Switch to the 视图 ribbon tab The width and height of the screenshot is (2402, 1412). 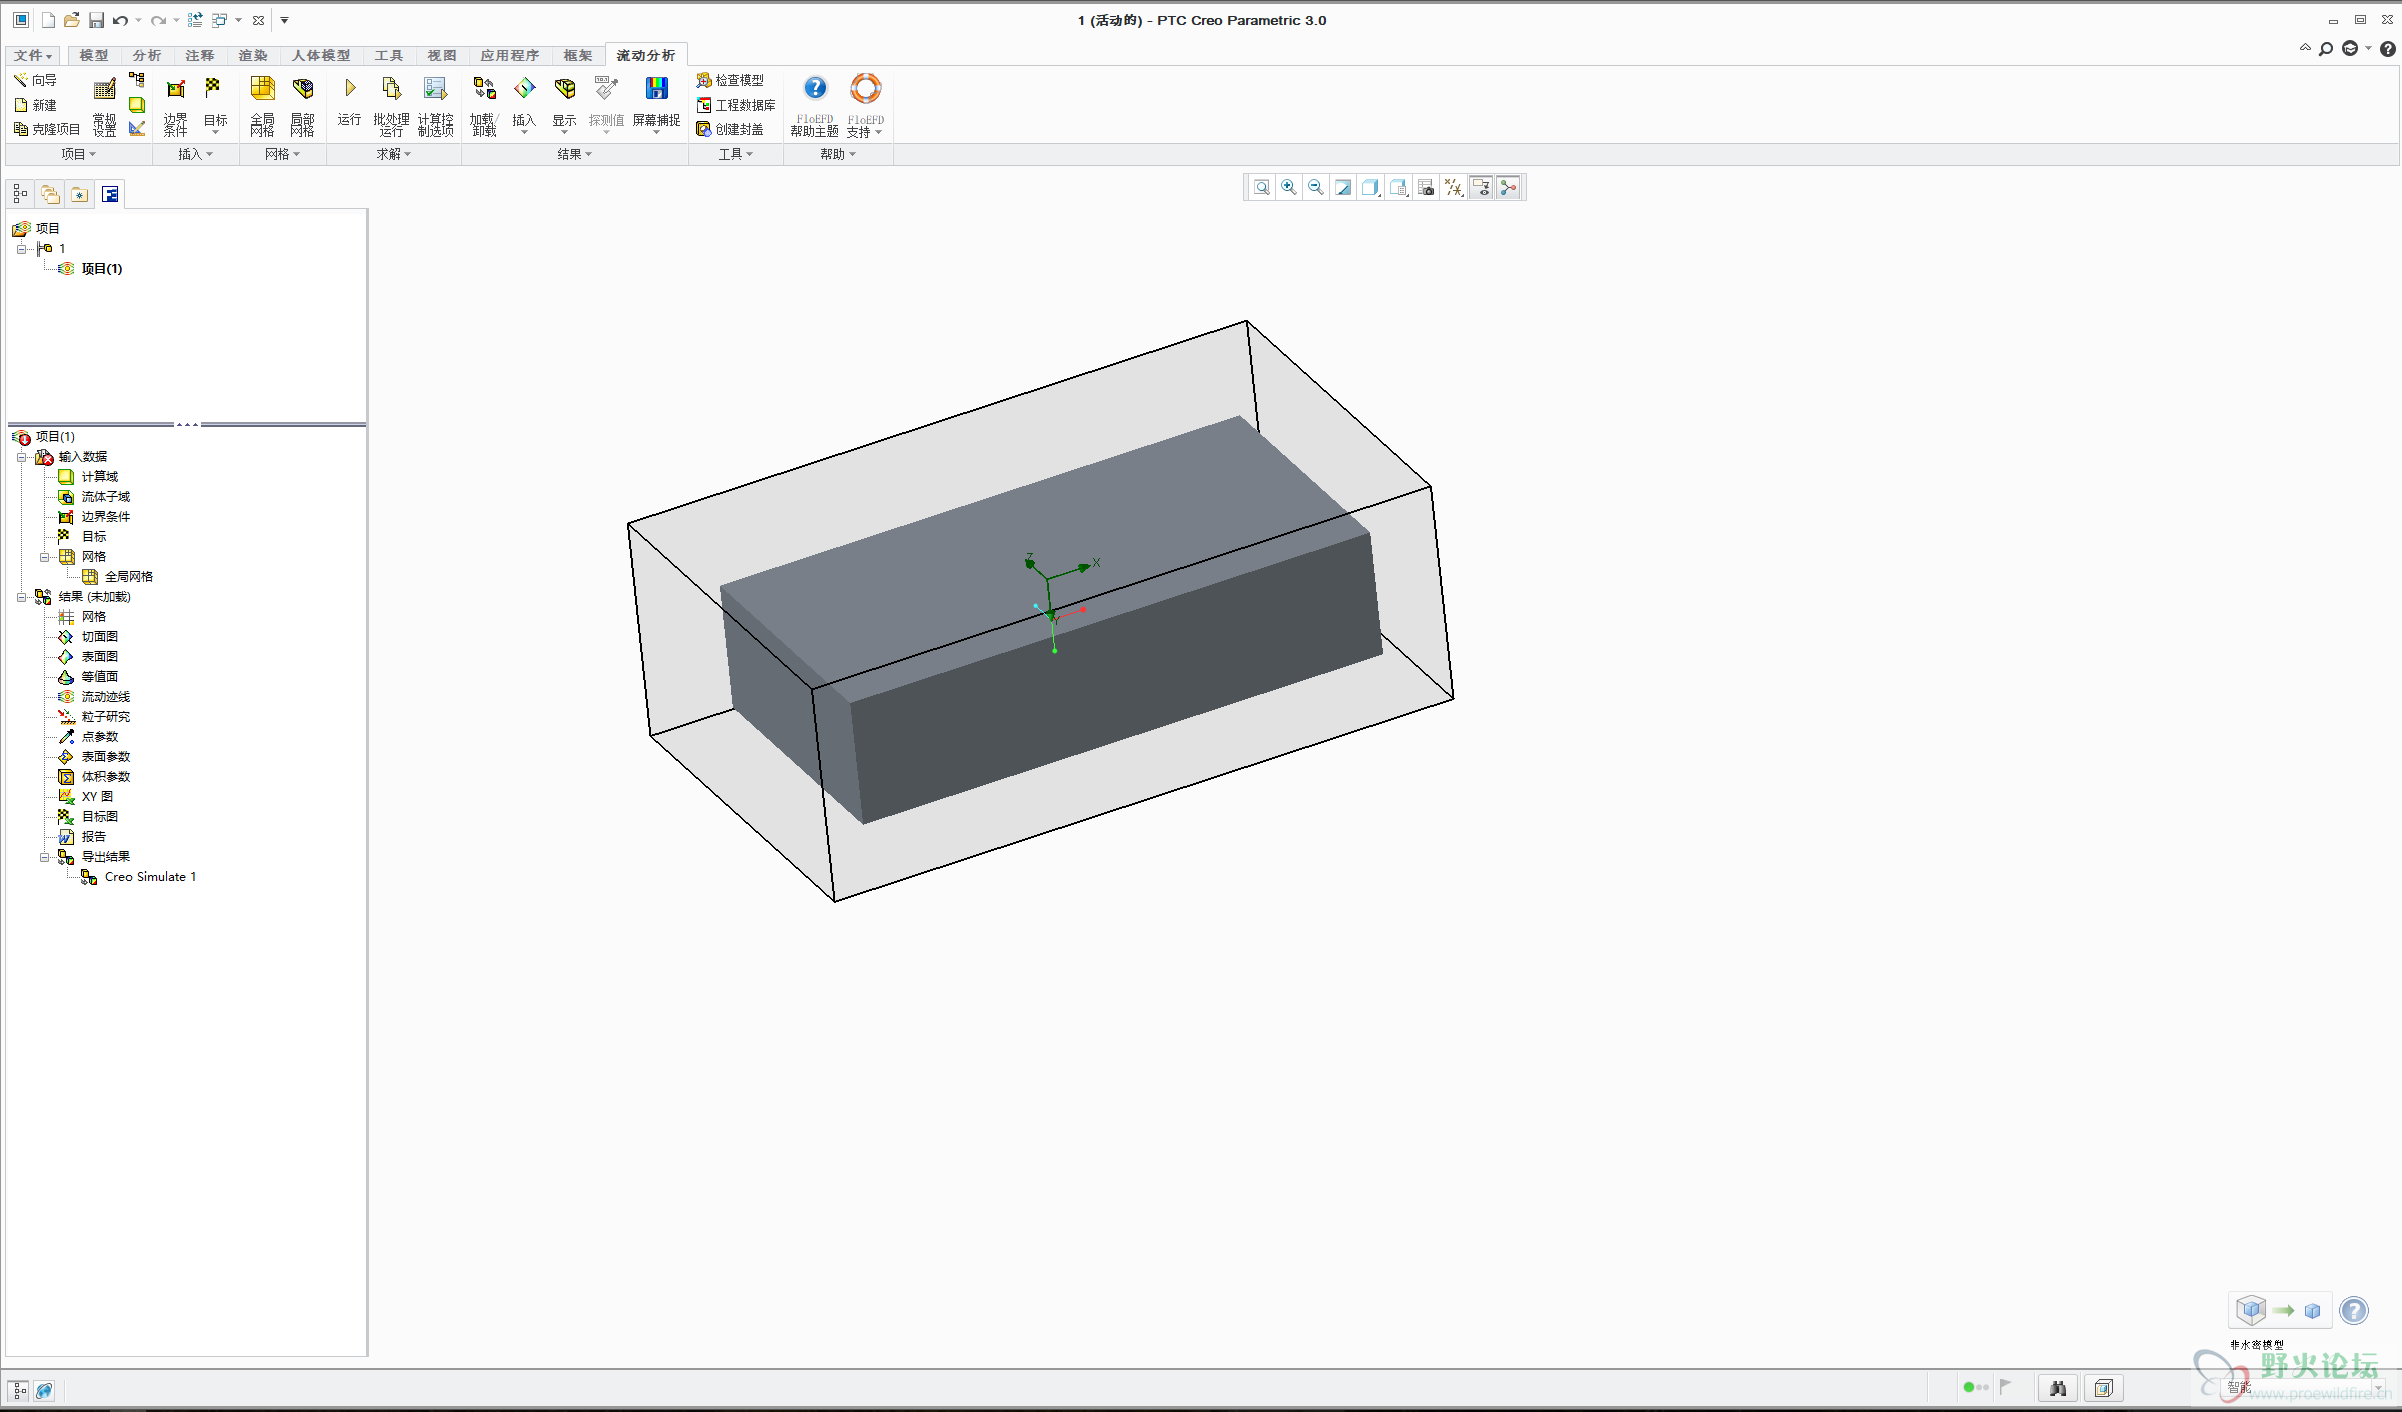click(442, 55)
